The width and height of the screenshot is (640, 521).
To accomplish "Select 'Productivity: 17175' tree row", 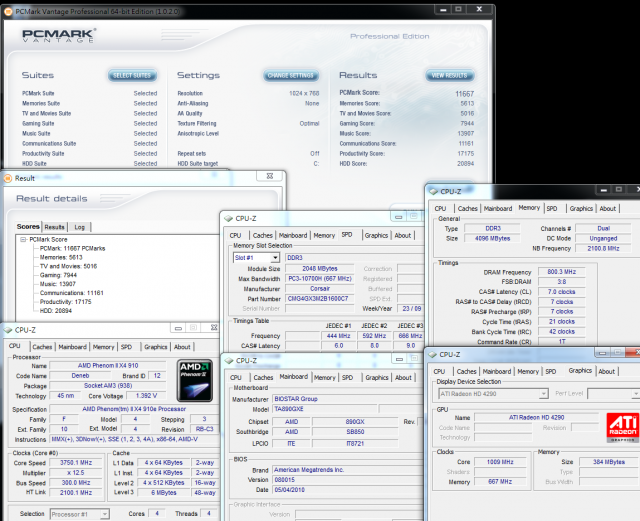I will click(x=66, y=302).
